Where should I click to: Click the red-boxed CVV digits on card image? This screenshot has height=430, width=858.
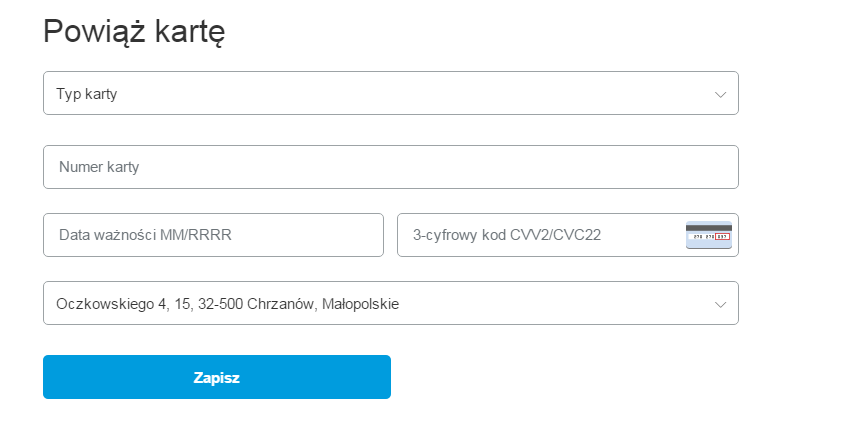pyautogui.click(x=722, y=237)
